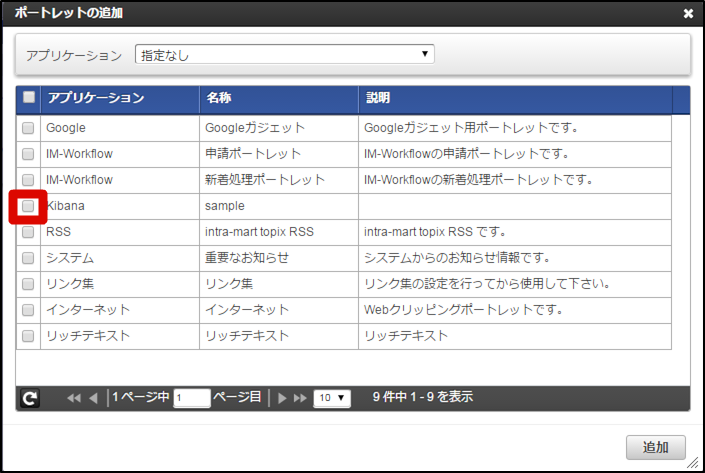Click the sample name cell
The image size is (705, 473).
coord(279,206)
